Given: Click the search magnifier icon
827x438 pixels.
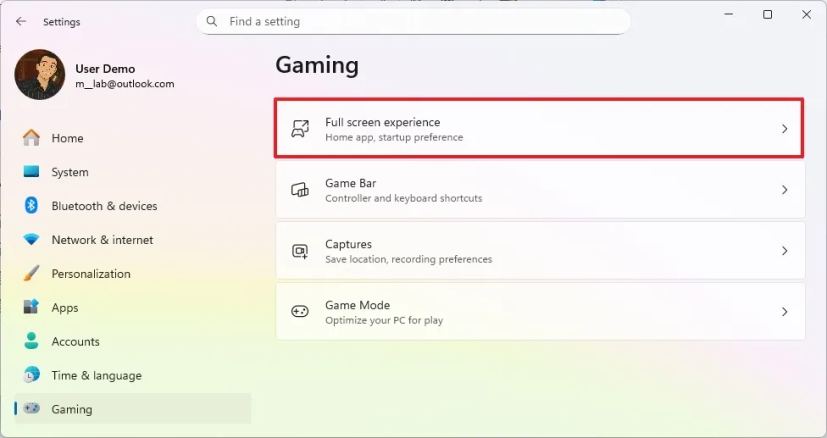Looking at the screenshot, I should [x=211, y=21].
